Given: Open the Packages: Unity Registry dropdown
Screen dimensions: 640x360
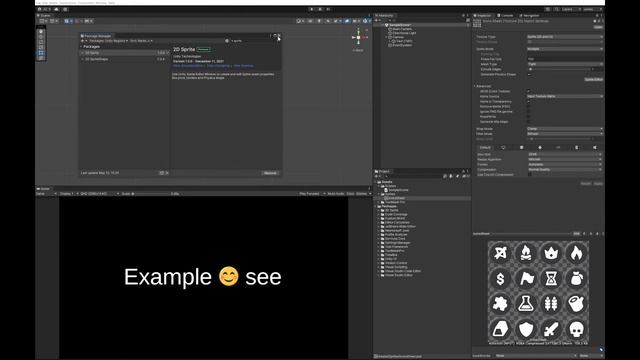Looking at the screenshot, I should pyautogui.click(x=108, y=41).
